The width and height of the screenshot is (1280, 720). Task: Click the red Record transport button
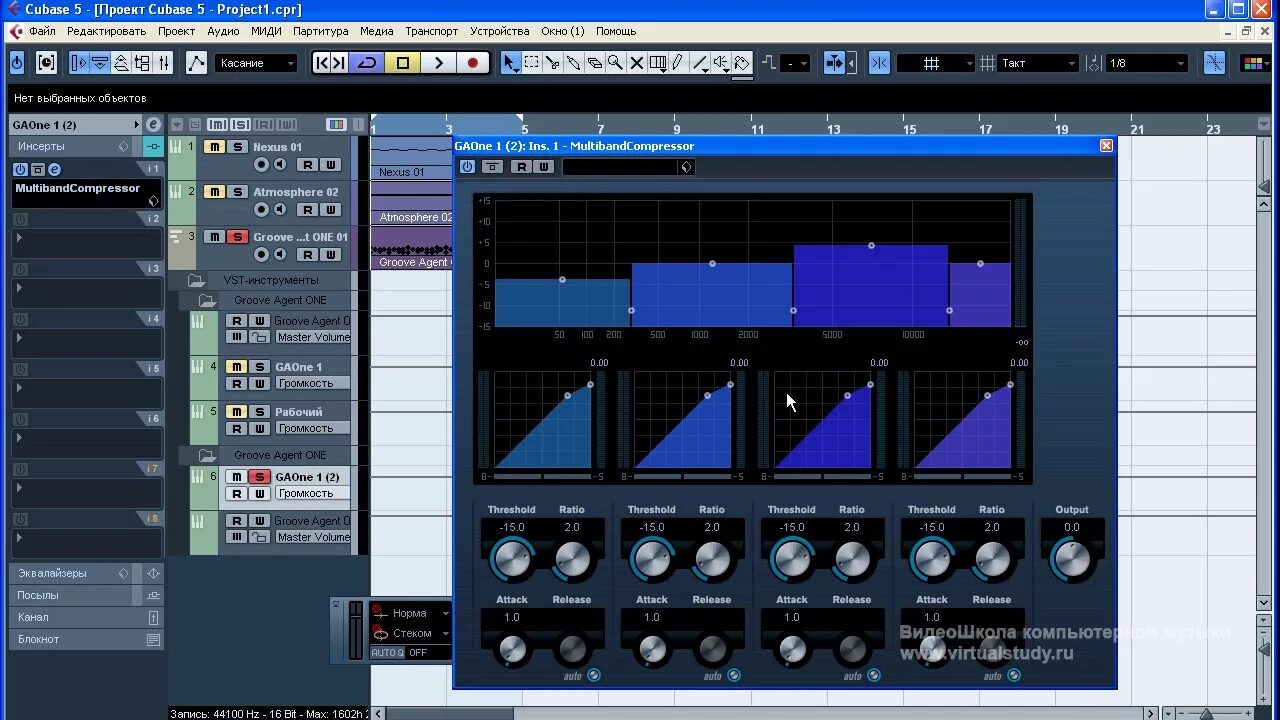(x=473, y=63)
